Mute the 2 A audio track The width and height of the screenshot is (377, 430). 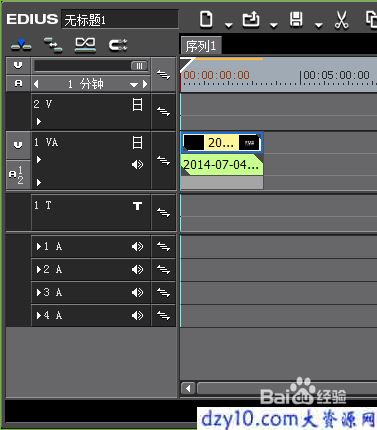coord(137,269)
